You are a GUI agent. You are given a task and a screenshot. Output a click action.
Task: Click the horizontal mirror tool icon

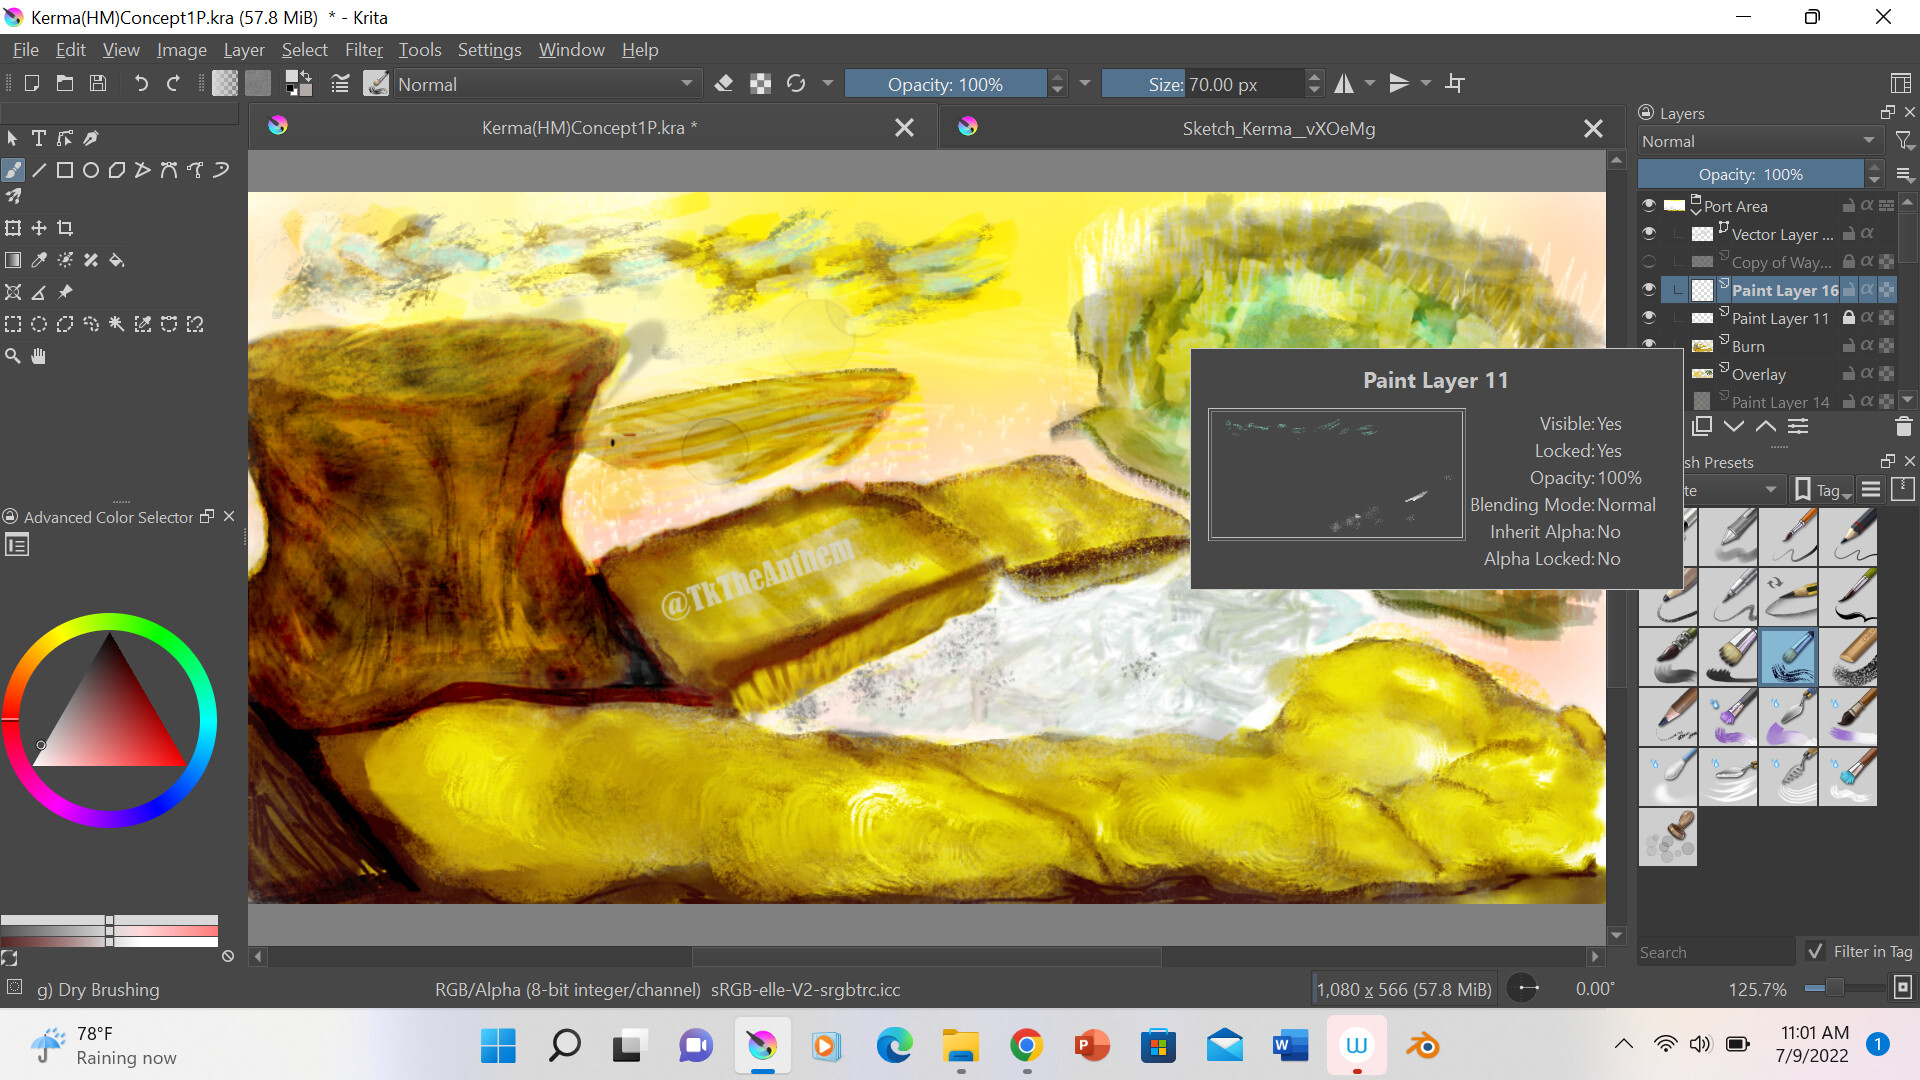click(1344, 84)
